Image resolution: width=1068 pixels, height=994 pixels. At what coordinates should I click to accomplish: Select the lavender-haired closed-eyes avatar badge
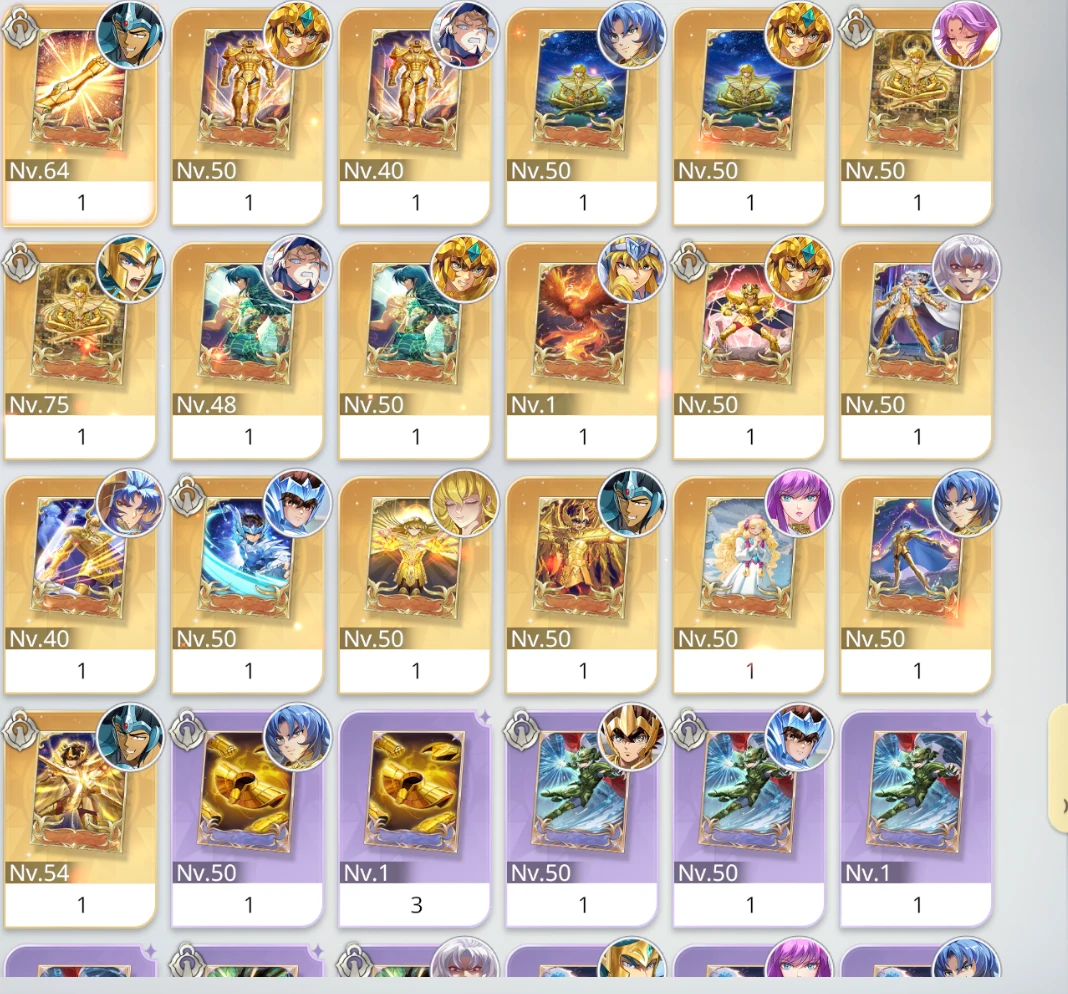pyautogui.click(x=966, y=34)
